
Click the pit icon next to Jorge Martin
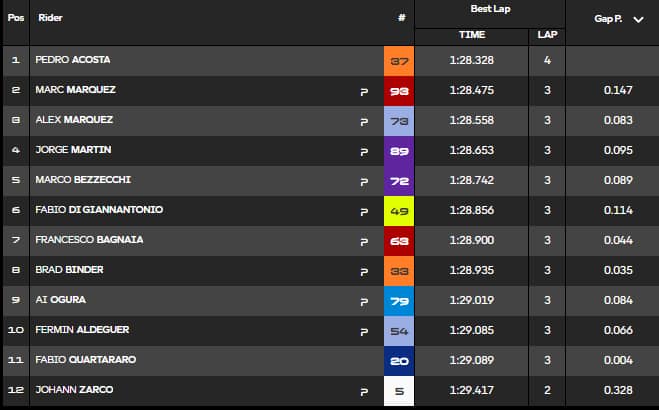[x=364, y=152]
